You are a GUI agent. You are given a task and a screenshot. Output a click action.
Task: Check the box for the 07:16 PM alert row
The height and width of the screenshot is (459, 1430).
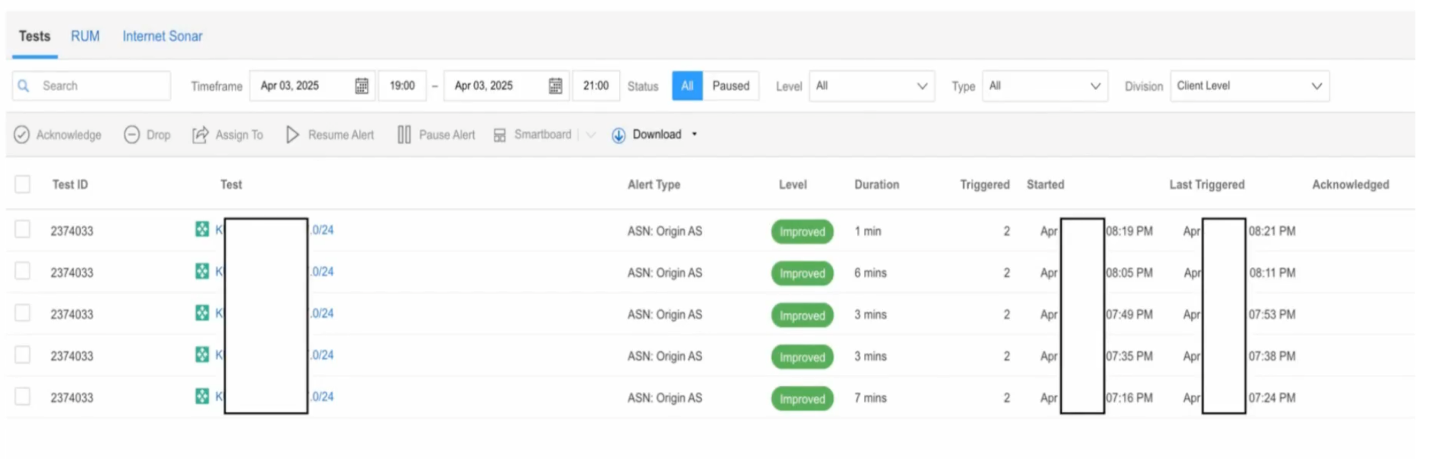pyautogui.click(x=22, y=397)
